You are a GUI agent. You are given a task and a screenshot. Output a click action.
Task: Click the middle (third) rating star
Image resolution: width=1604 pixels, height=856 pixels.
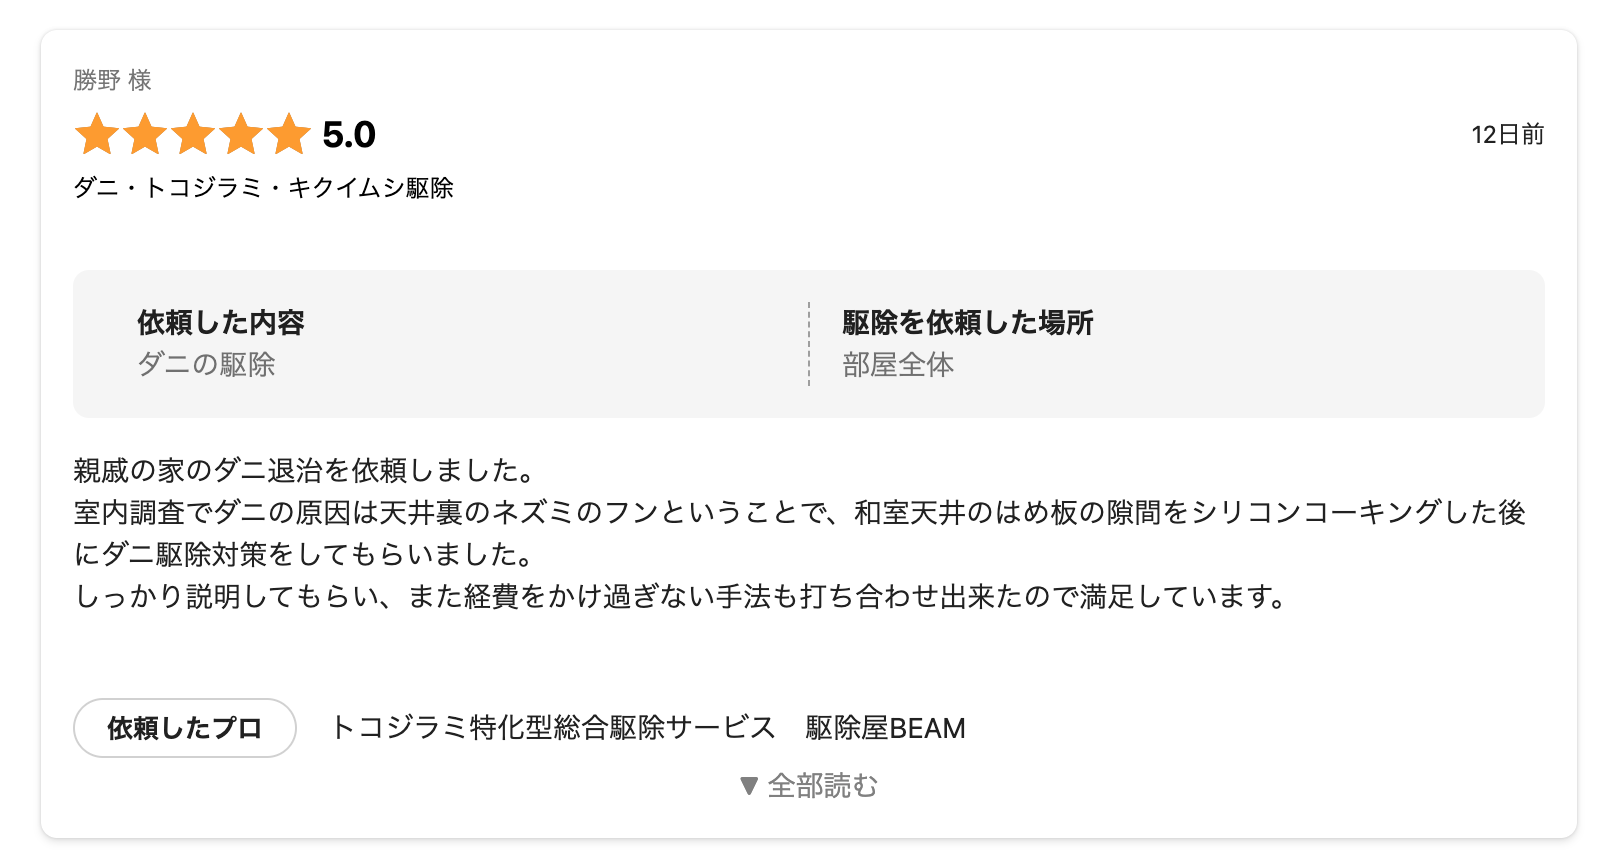coord(193,134)
